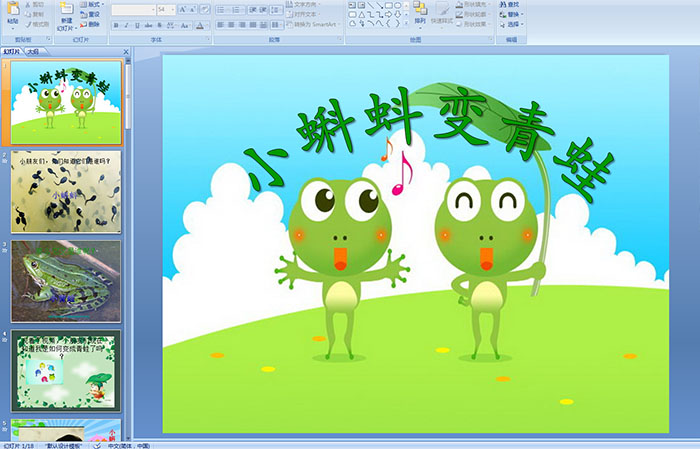Open the Clipboard pane launcher
This screenshot has height=449, width=700.
[x=49, y=40]
